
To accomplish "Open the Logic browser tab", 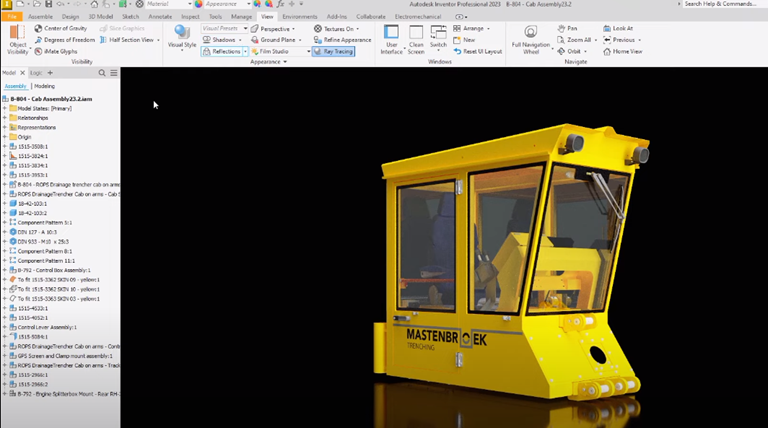I will (x=36, y=73).
